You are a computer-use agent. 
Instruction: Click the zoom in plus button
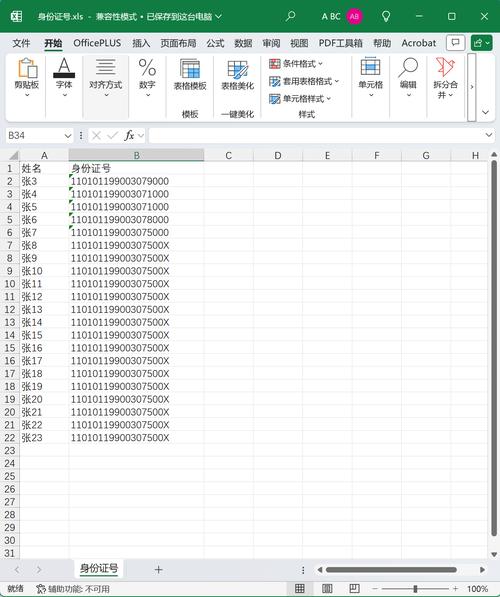(455, 589)
